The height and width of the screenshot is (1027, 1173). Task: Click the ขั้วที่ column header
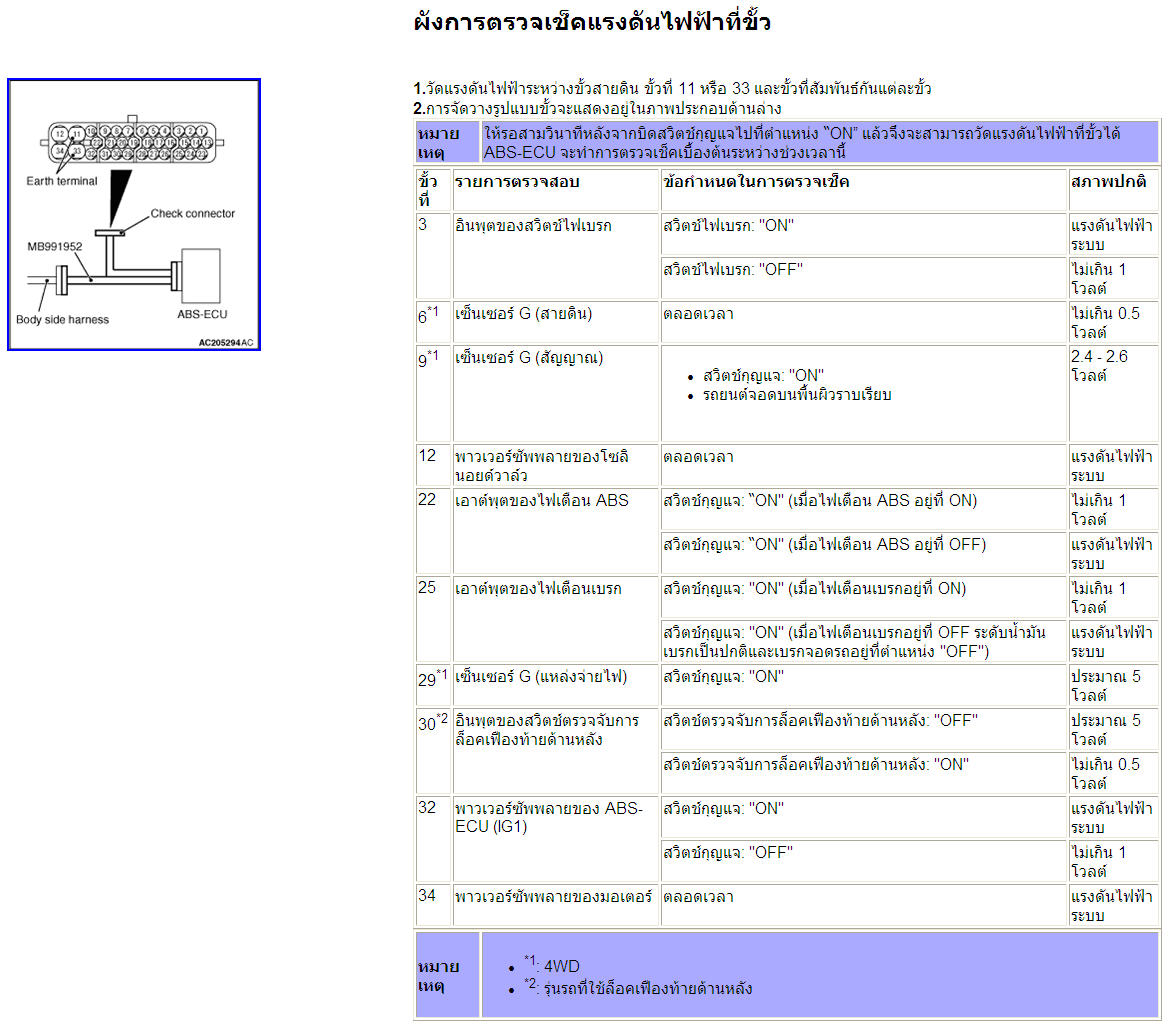coord(434,190)
